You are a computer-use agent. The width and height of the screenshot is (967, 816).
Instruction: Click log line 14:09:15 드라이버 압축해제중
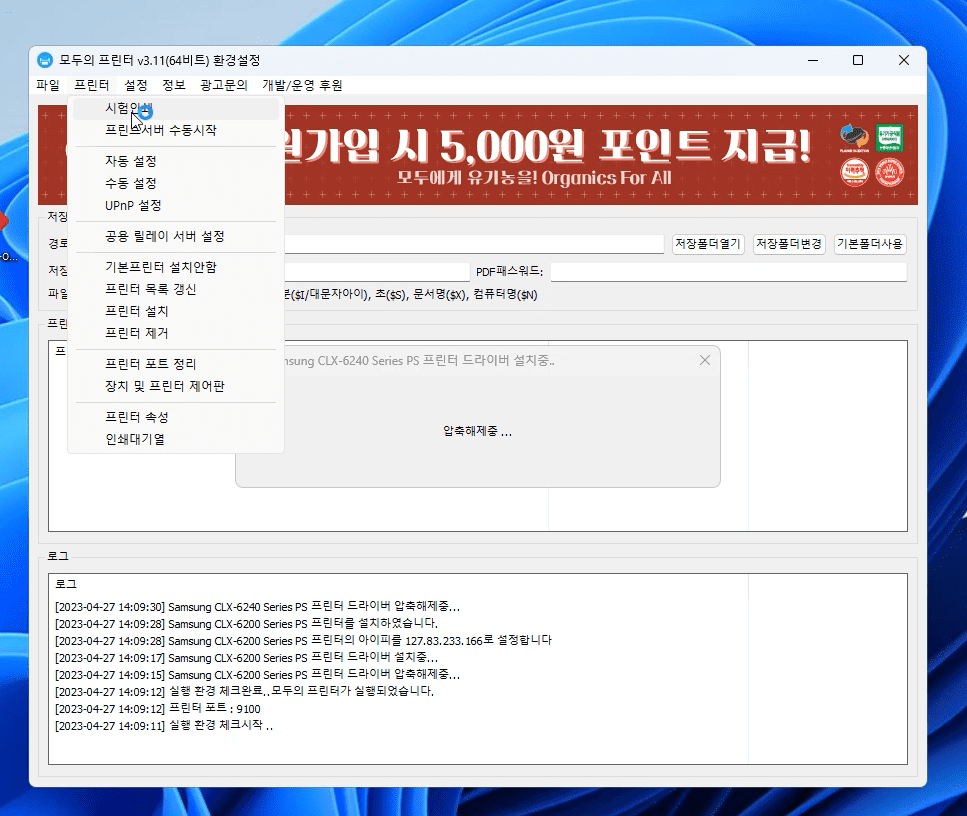pyautogui.click(x=257, y=675)
